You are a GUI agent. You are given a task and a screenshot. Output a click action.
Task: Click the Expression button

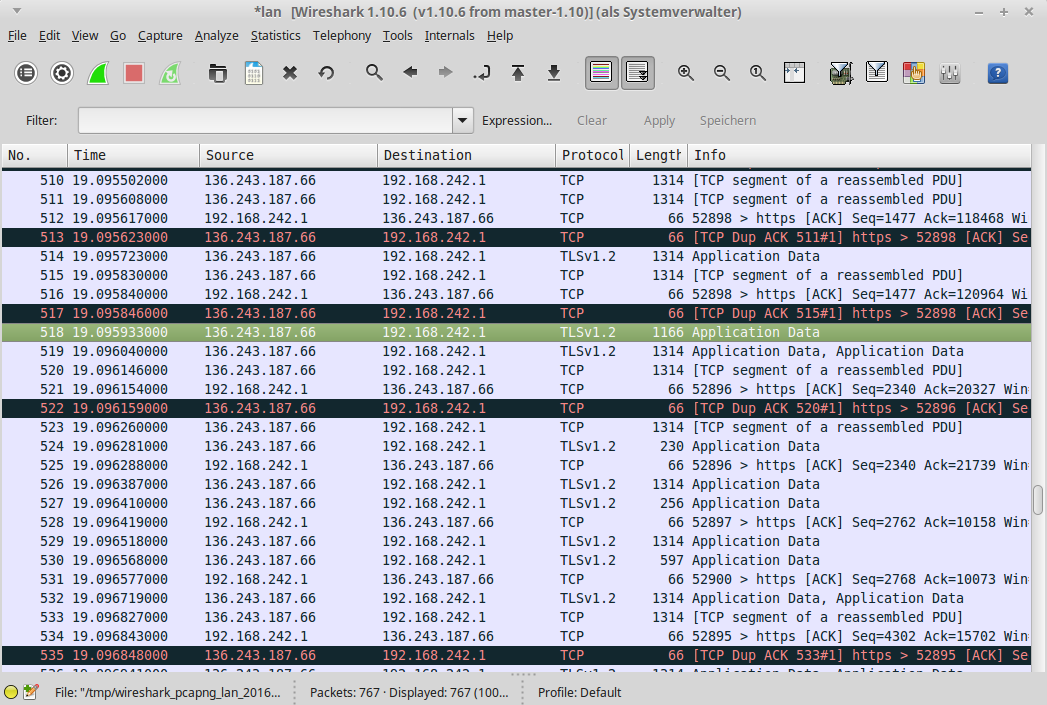pyautogui.click(x=517, y=119)
